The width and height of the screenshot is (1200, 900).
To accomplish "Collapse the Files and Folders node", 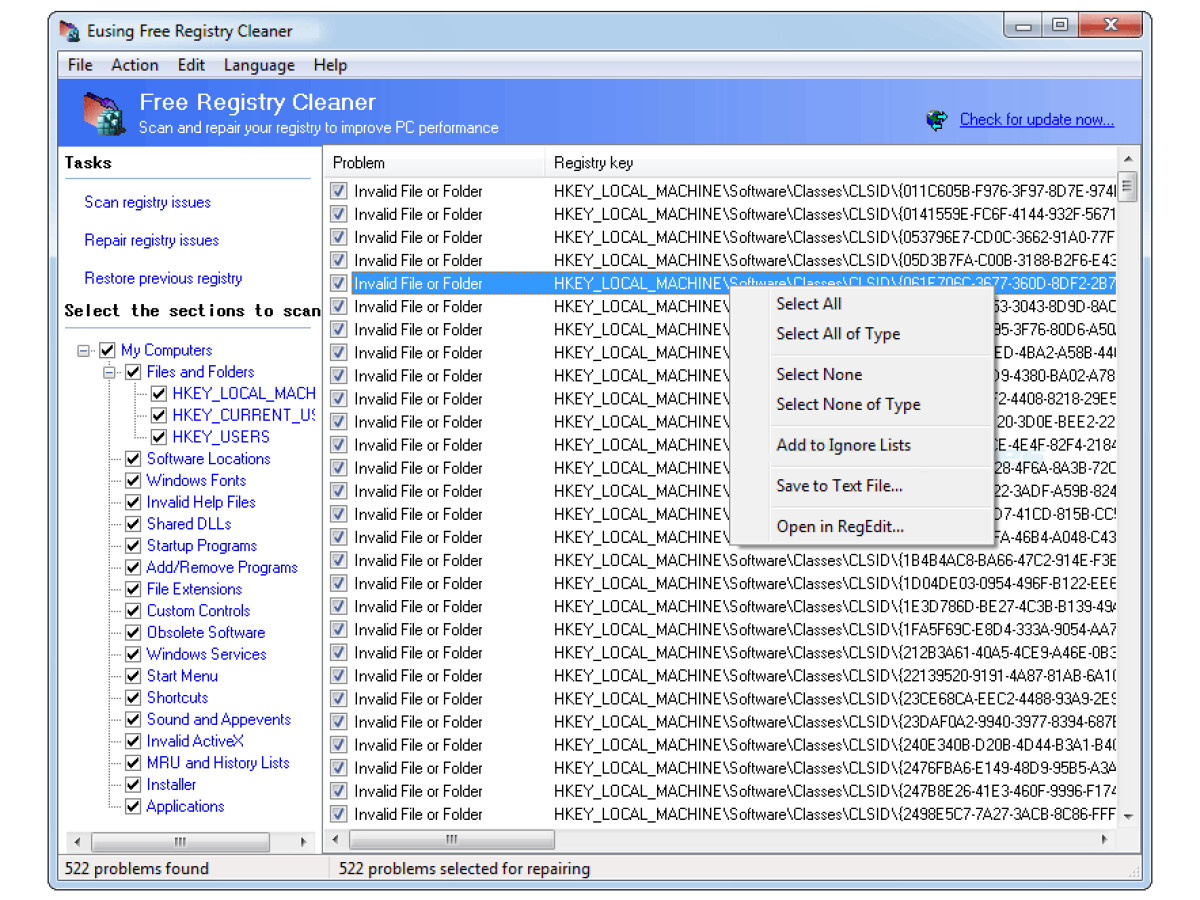I will [108, 372].
